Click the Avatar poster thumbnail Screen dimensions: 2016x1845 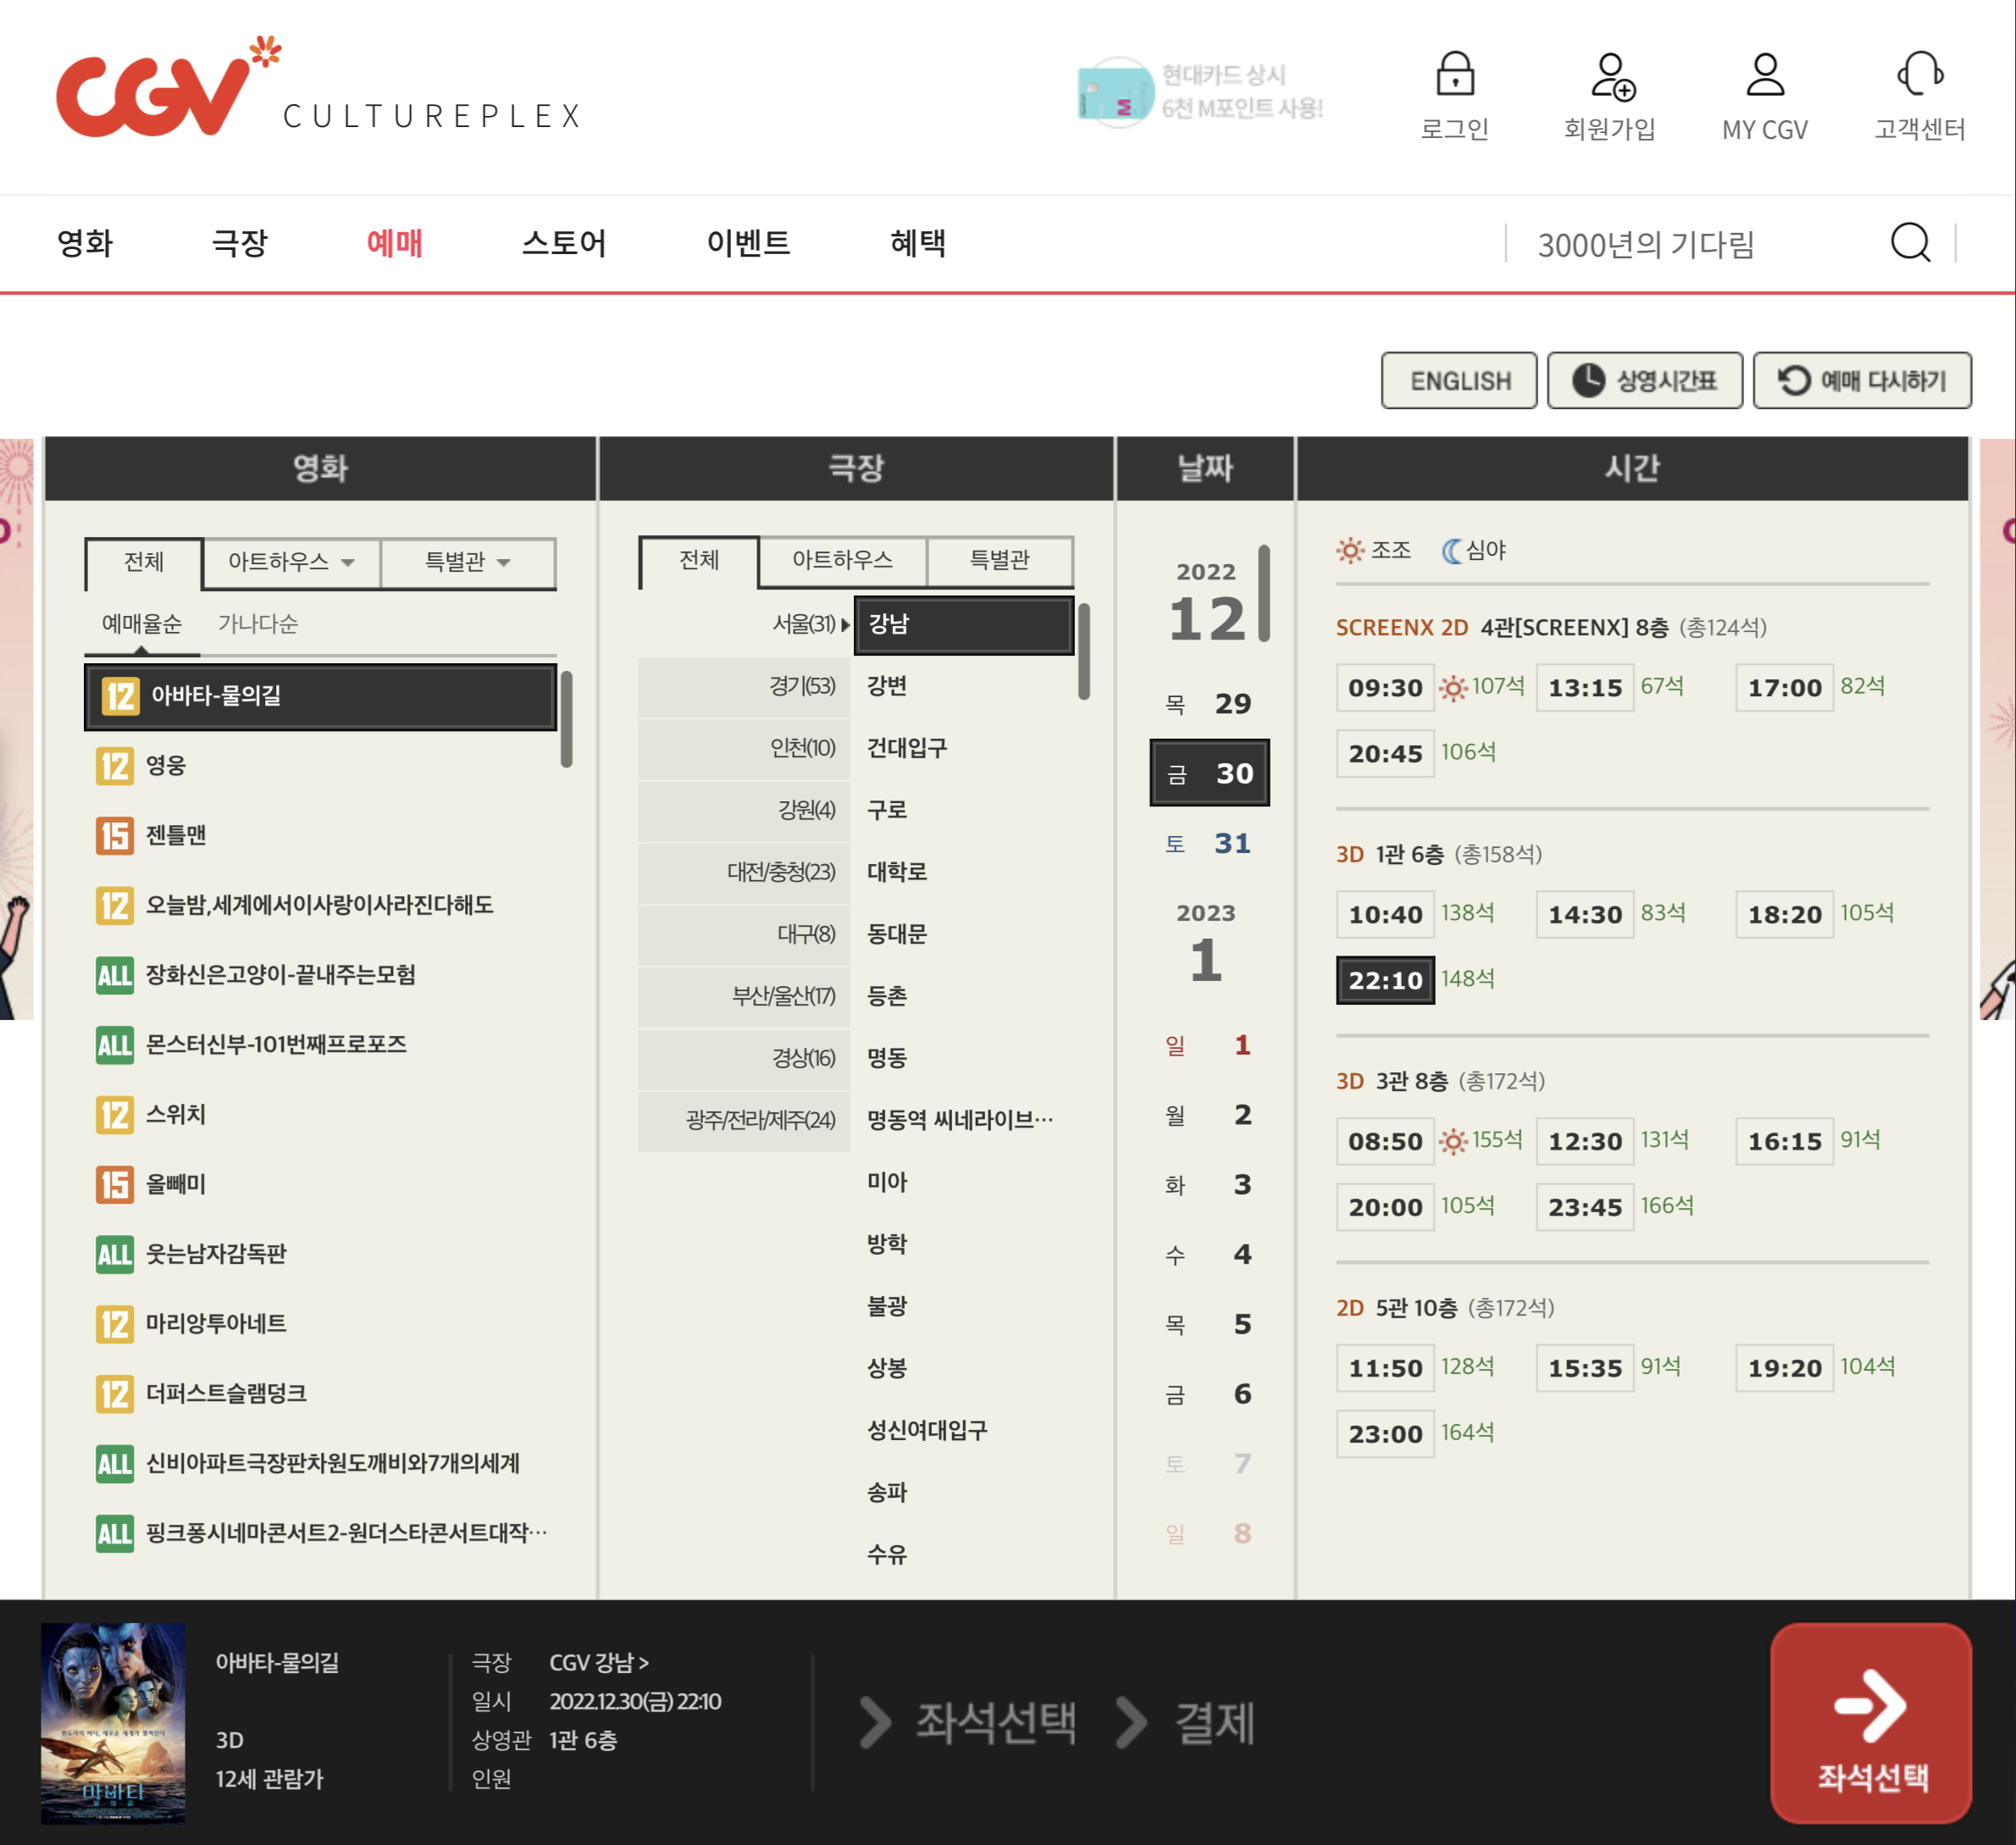pyautogui.click(x=113, y=1722)
